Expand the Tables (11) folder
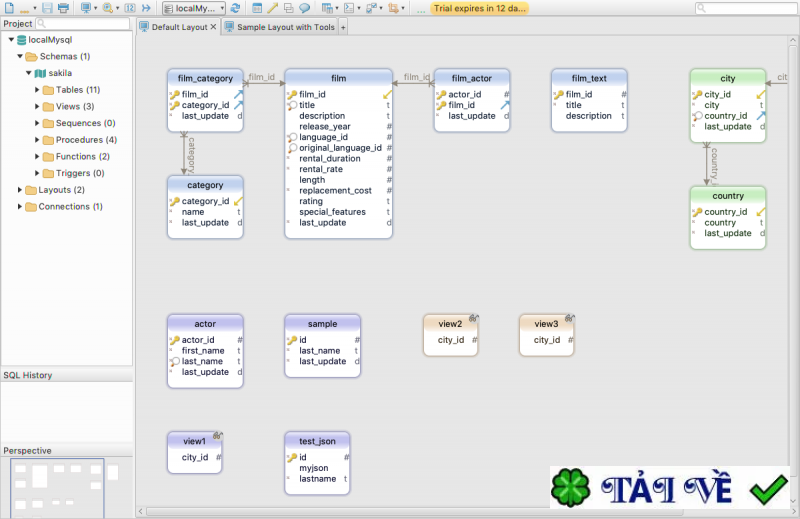Screen dimensions: 800x519 [37, 90]
